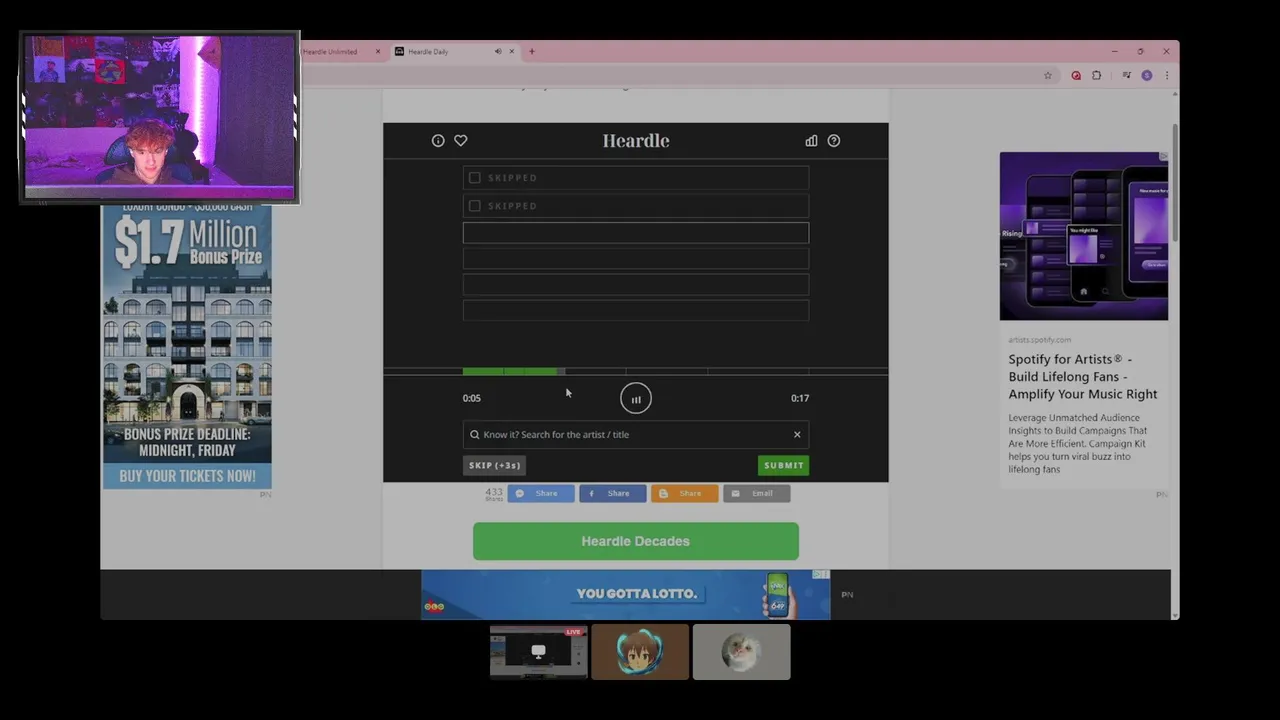Open the Chrome three-dot menu
The height and width of the screenshot is (720, 1280).
tap(1166, 75)
